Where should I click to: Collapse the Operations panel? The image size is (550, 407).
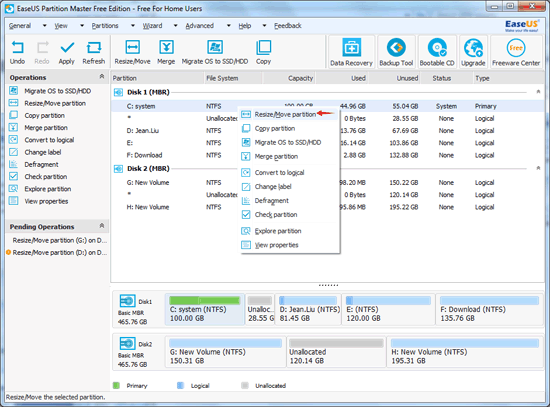(102, 76)
